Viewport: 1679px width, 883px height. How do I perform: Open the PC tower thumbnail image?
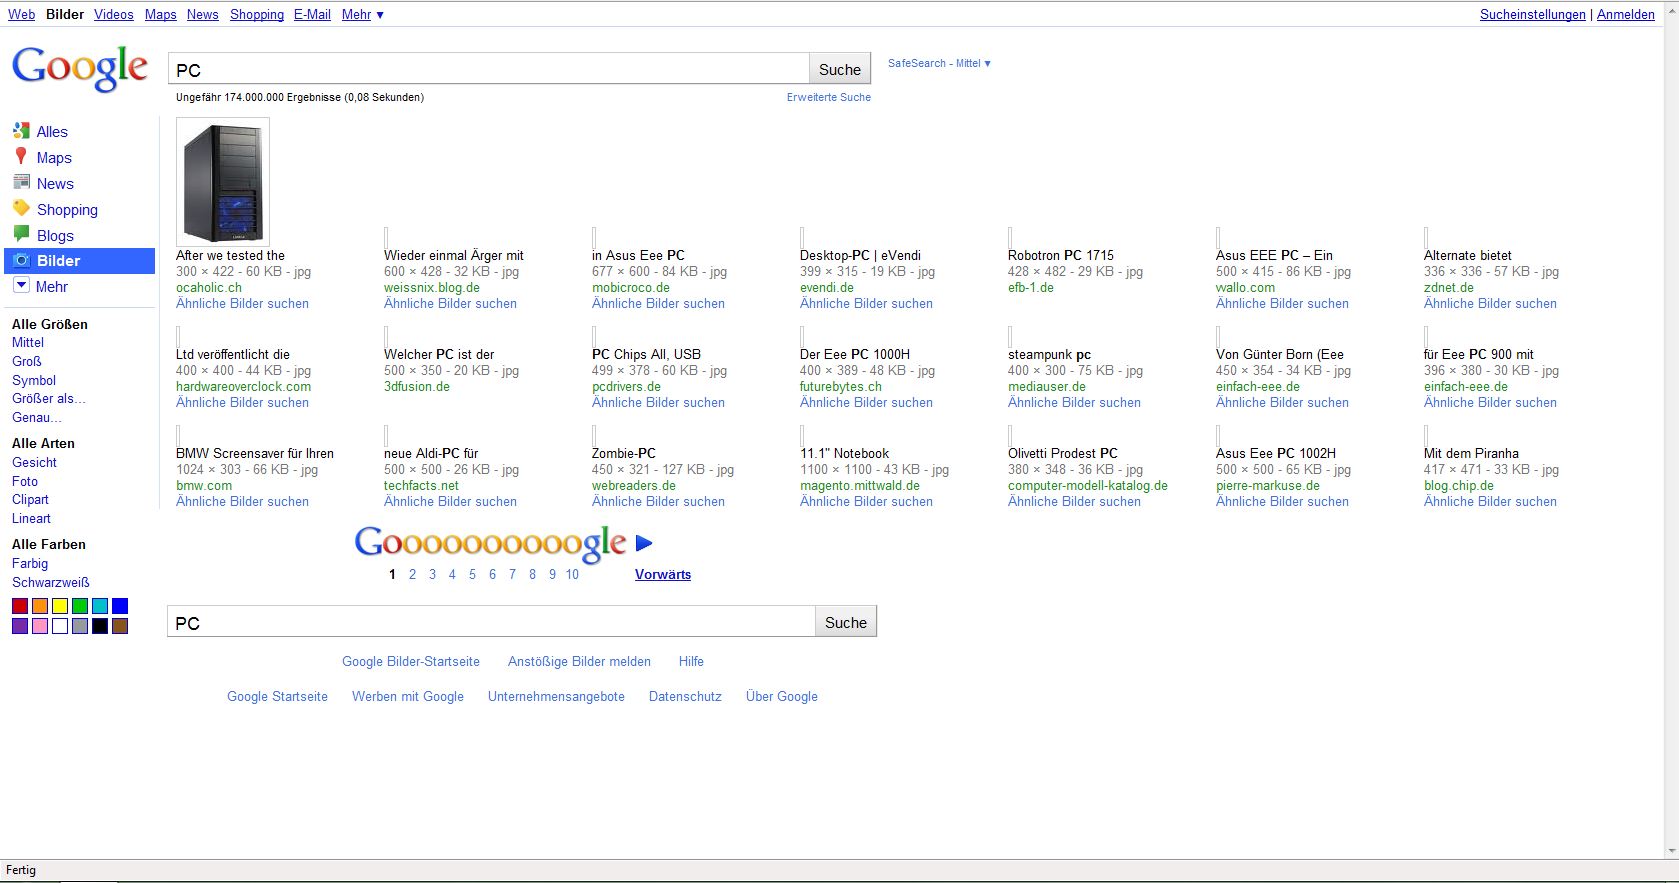pyautogui.click(x=222, y=182)
